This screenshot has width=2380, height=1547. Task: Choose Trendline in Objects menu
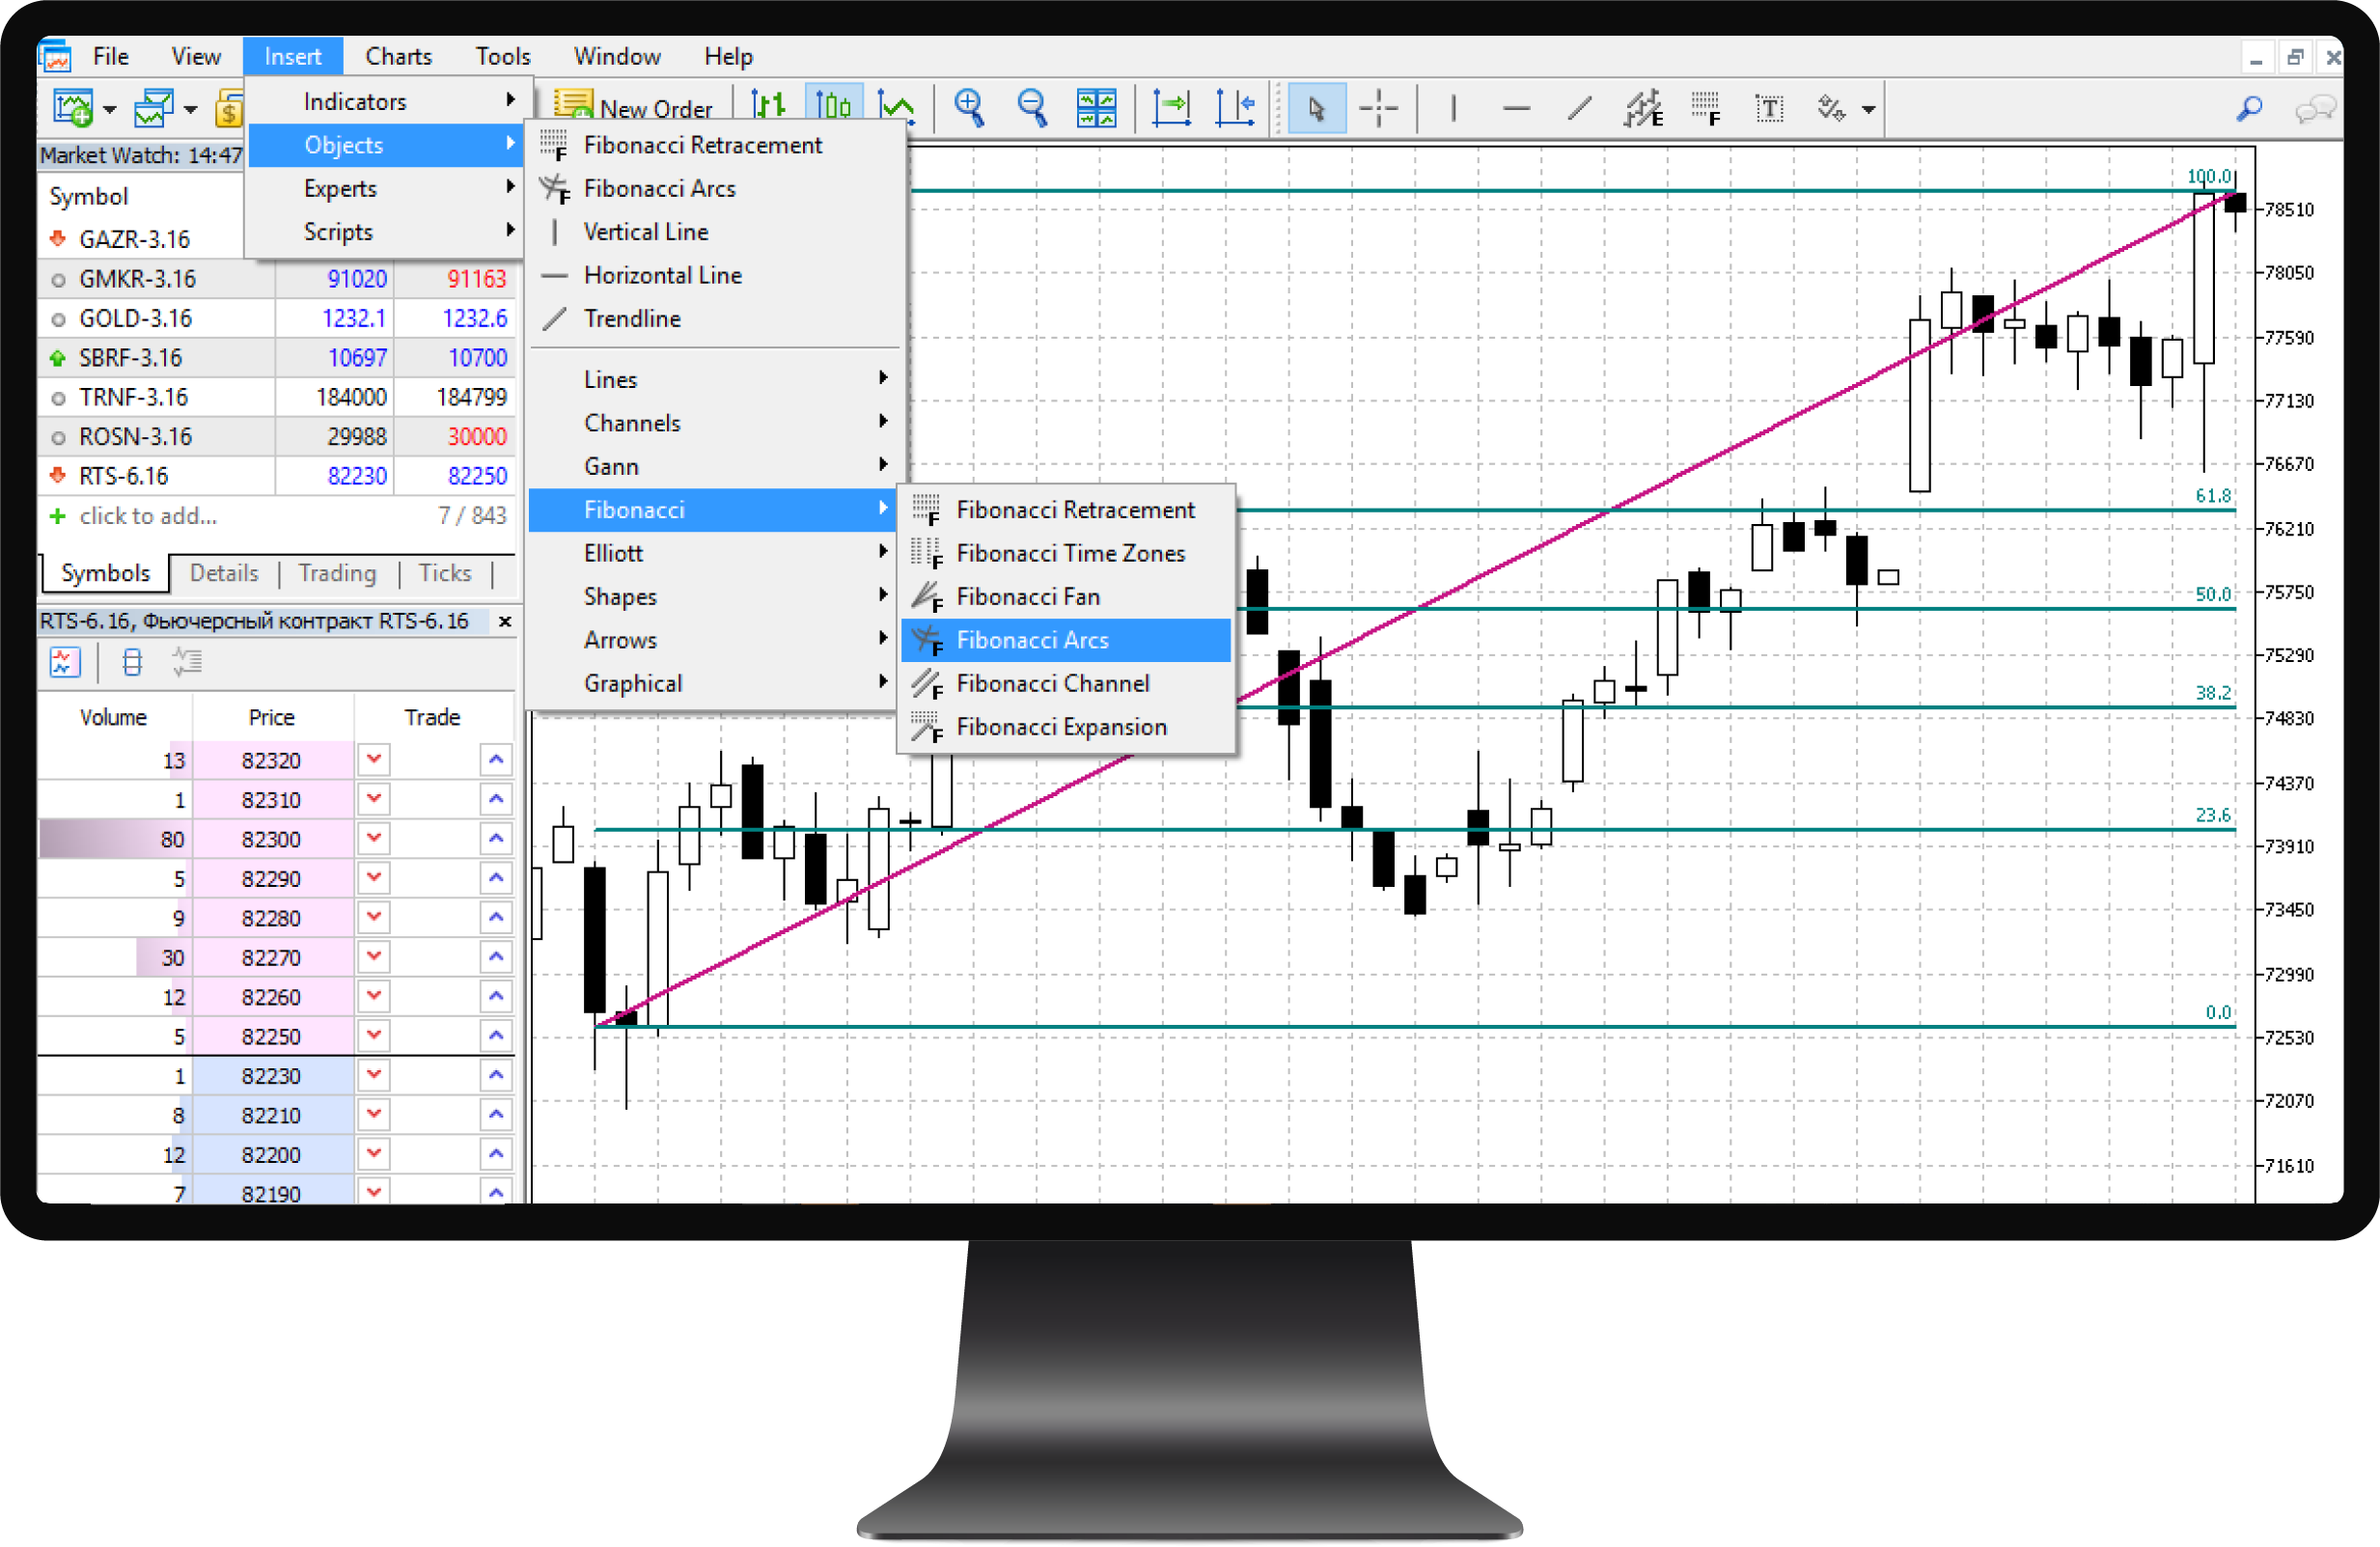click(x=714, y=318)
